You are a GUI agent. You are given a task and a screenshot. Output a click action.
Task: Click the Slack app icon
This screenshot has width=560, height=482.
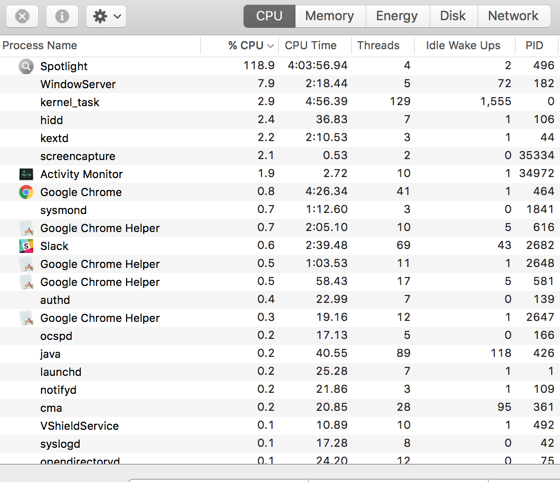click(26, 246)
